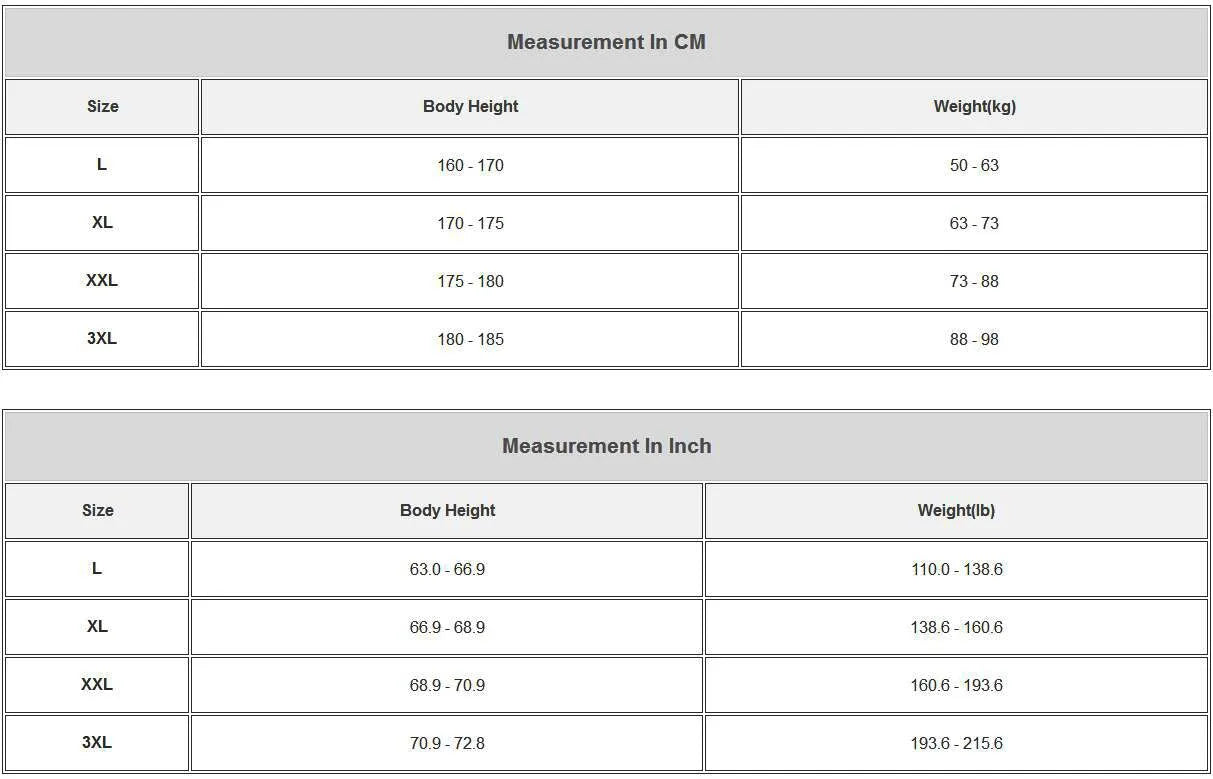Select size XXL row in Inch table
Screen dimensions: 1213x779
pos(606,685)
